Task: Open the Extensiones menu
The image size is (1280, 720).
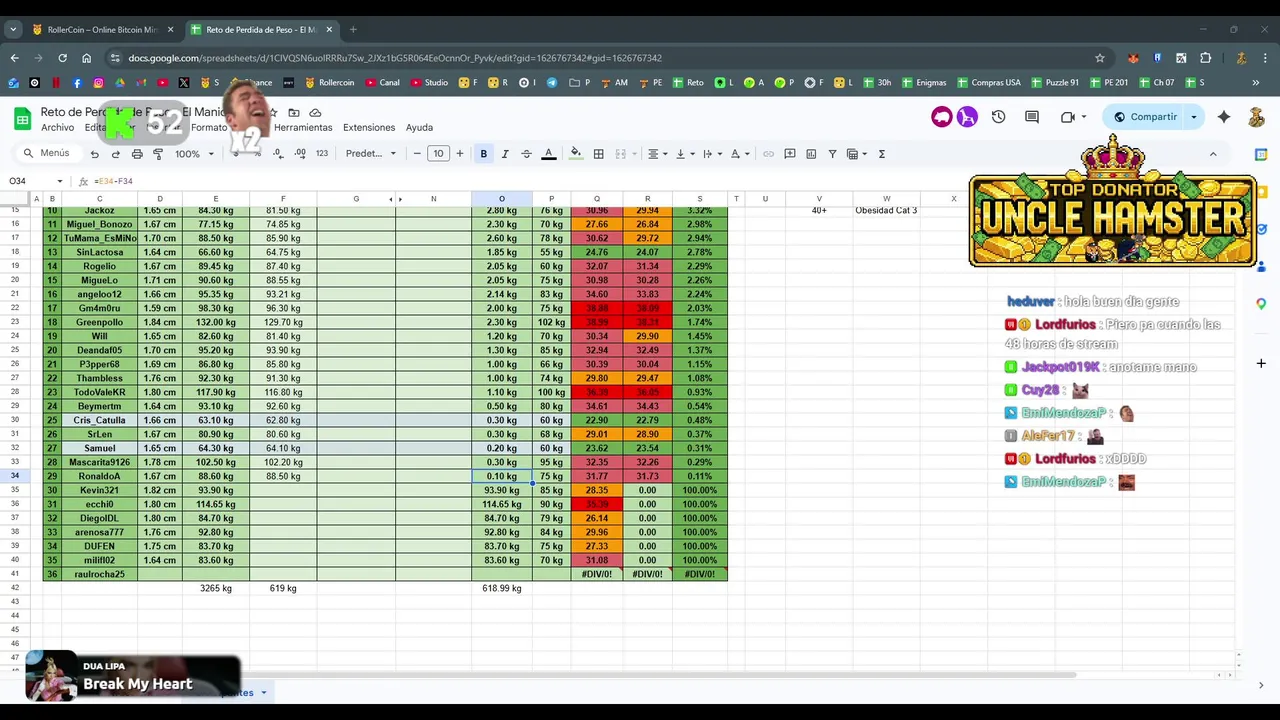Action: [369, 128]
